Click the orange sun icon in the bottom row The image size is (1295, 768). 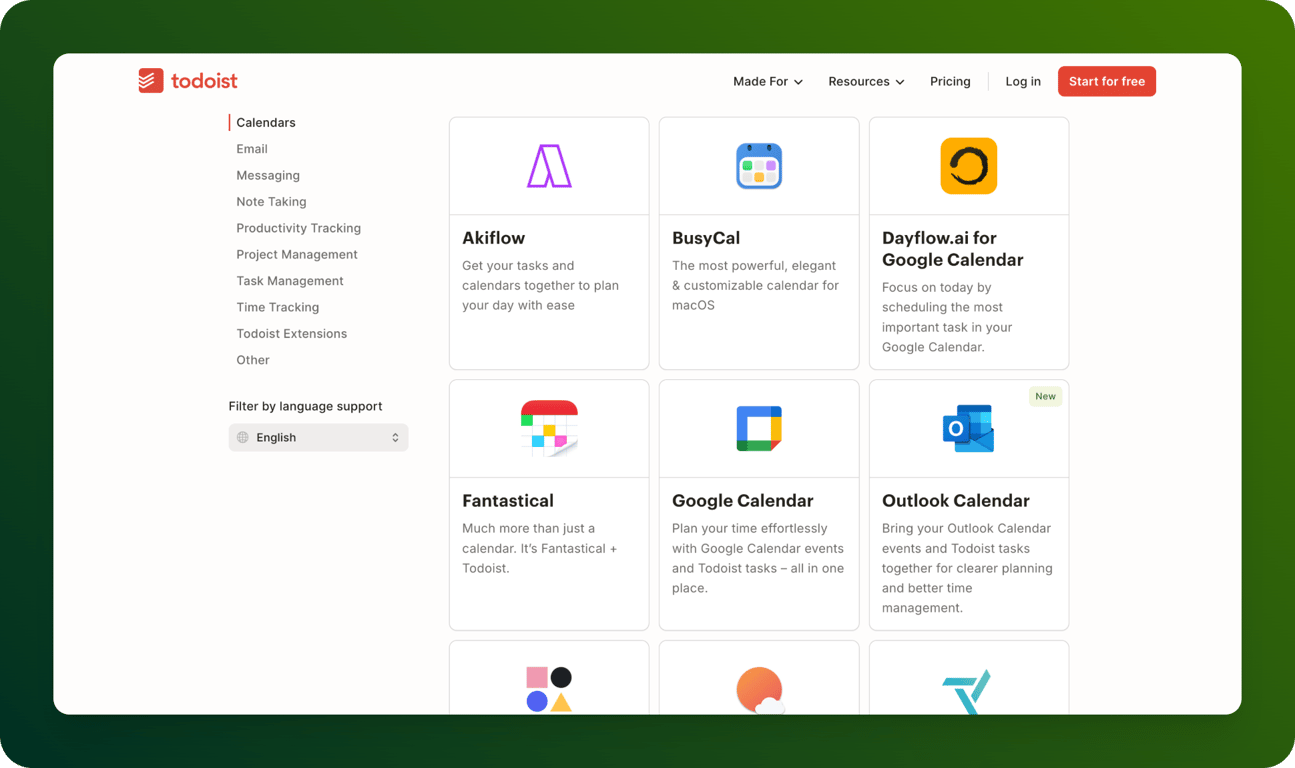click(758, 690)
